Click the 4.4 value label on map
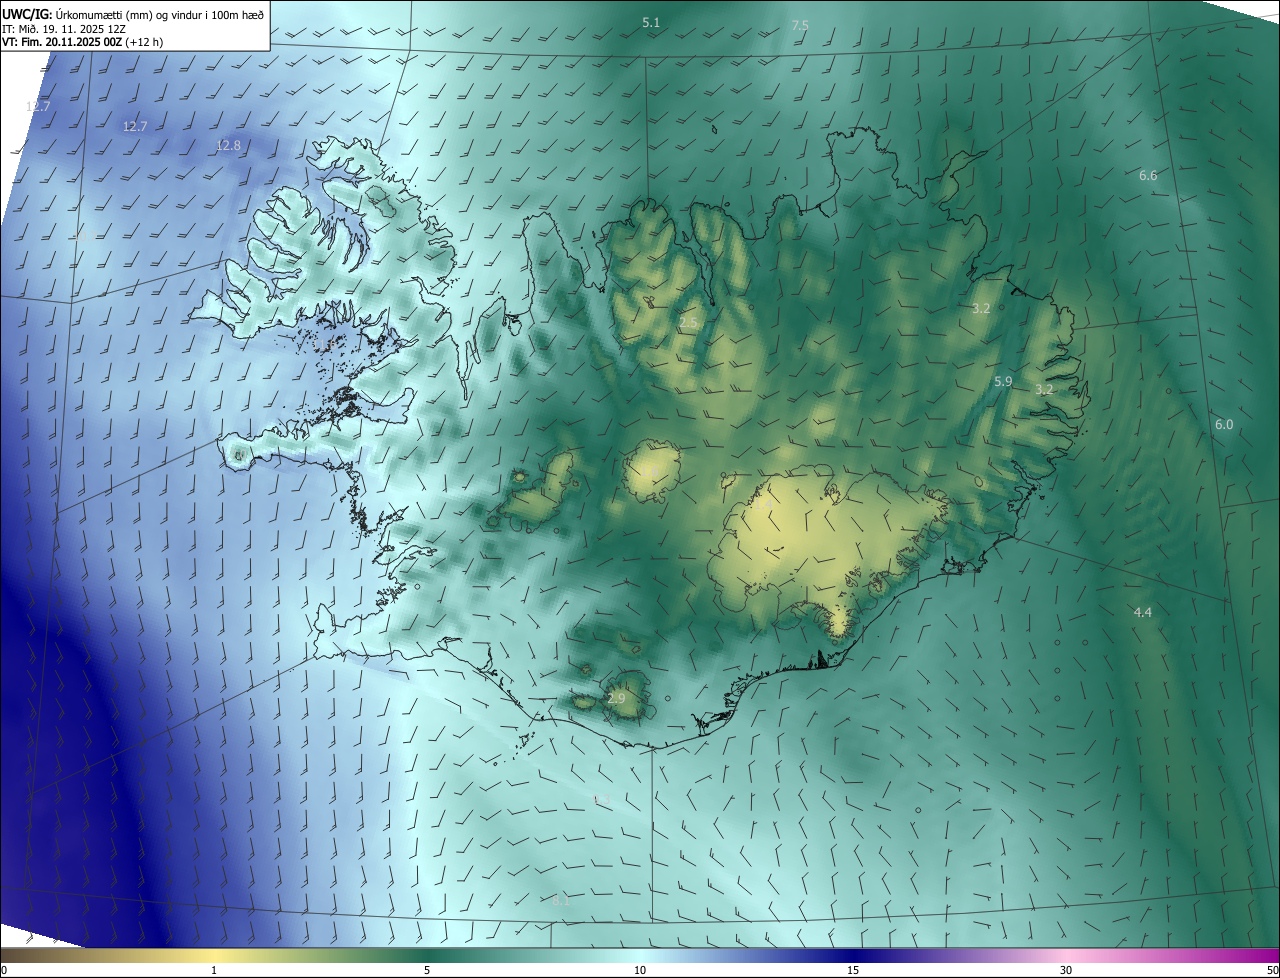 (1143, 612)
